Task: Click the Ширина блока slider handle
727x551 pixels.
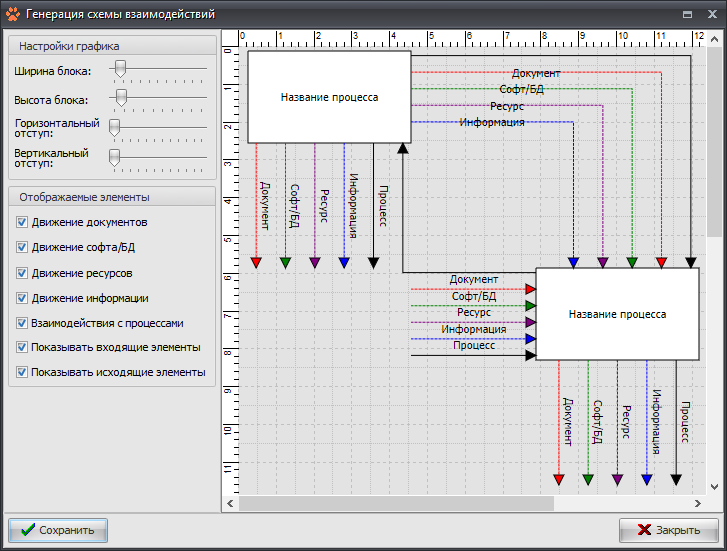Action: pyautogui.click(x=120, y=69)
